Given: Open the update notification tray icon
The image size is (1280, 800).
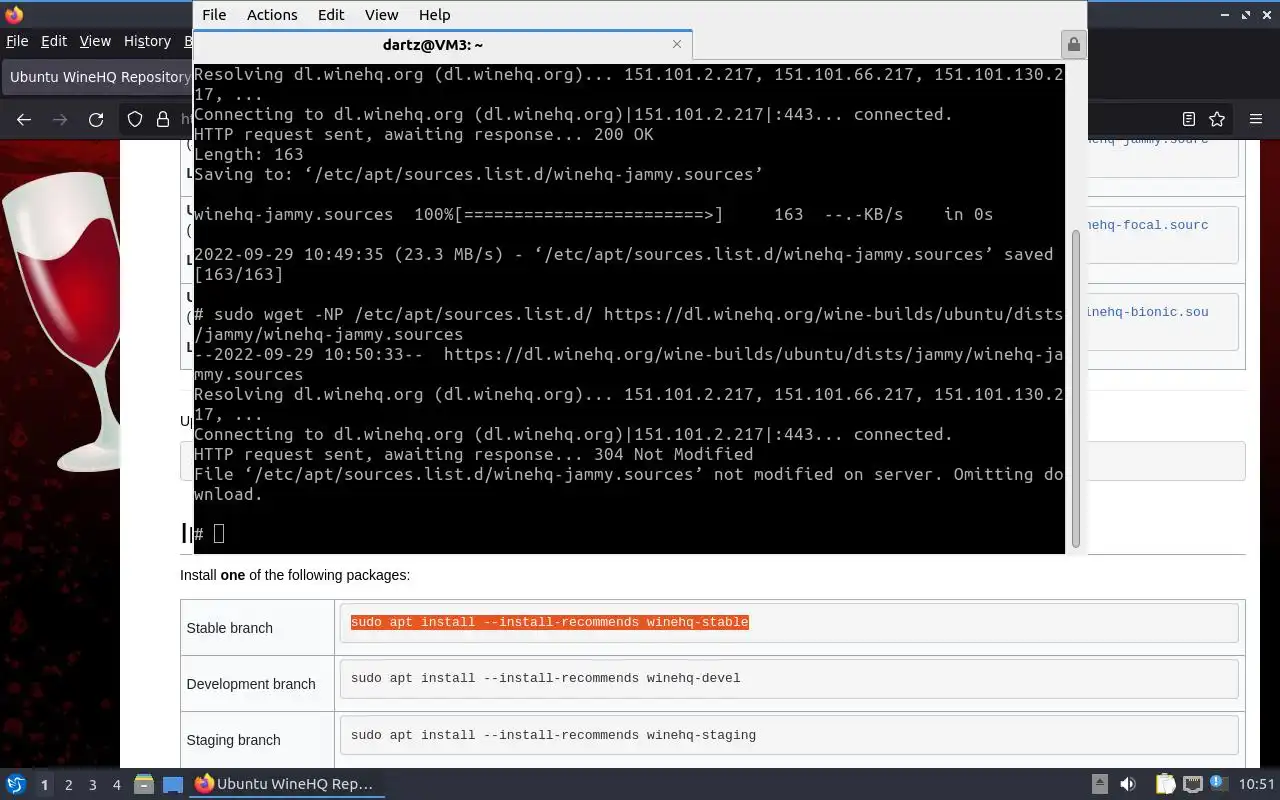Looking at the screenshot, I should (x=1218, y=784).
